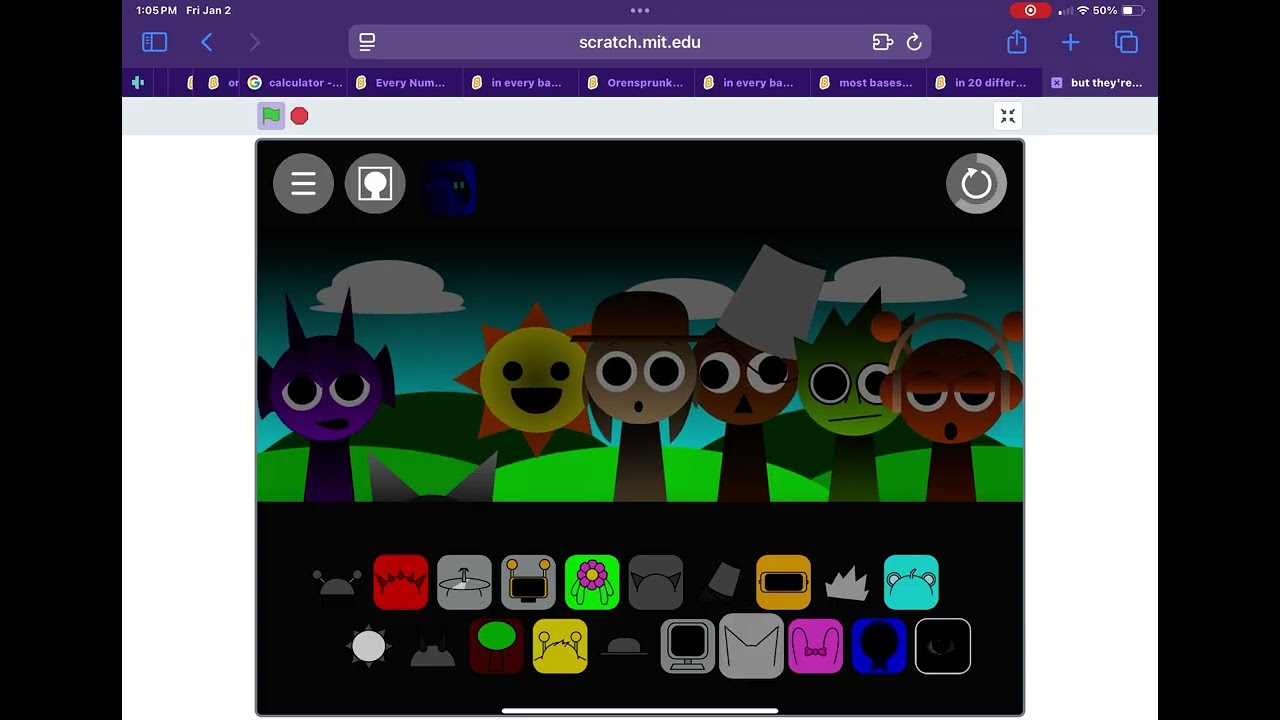Close the active 'but they're...' tab
Viewport: 1280px width, 720px height.
tap(1056, 83)
